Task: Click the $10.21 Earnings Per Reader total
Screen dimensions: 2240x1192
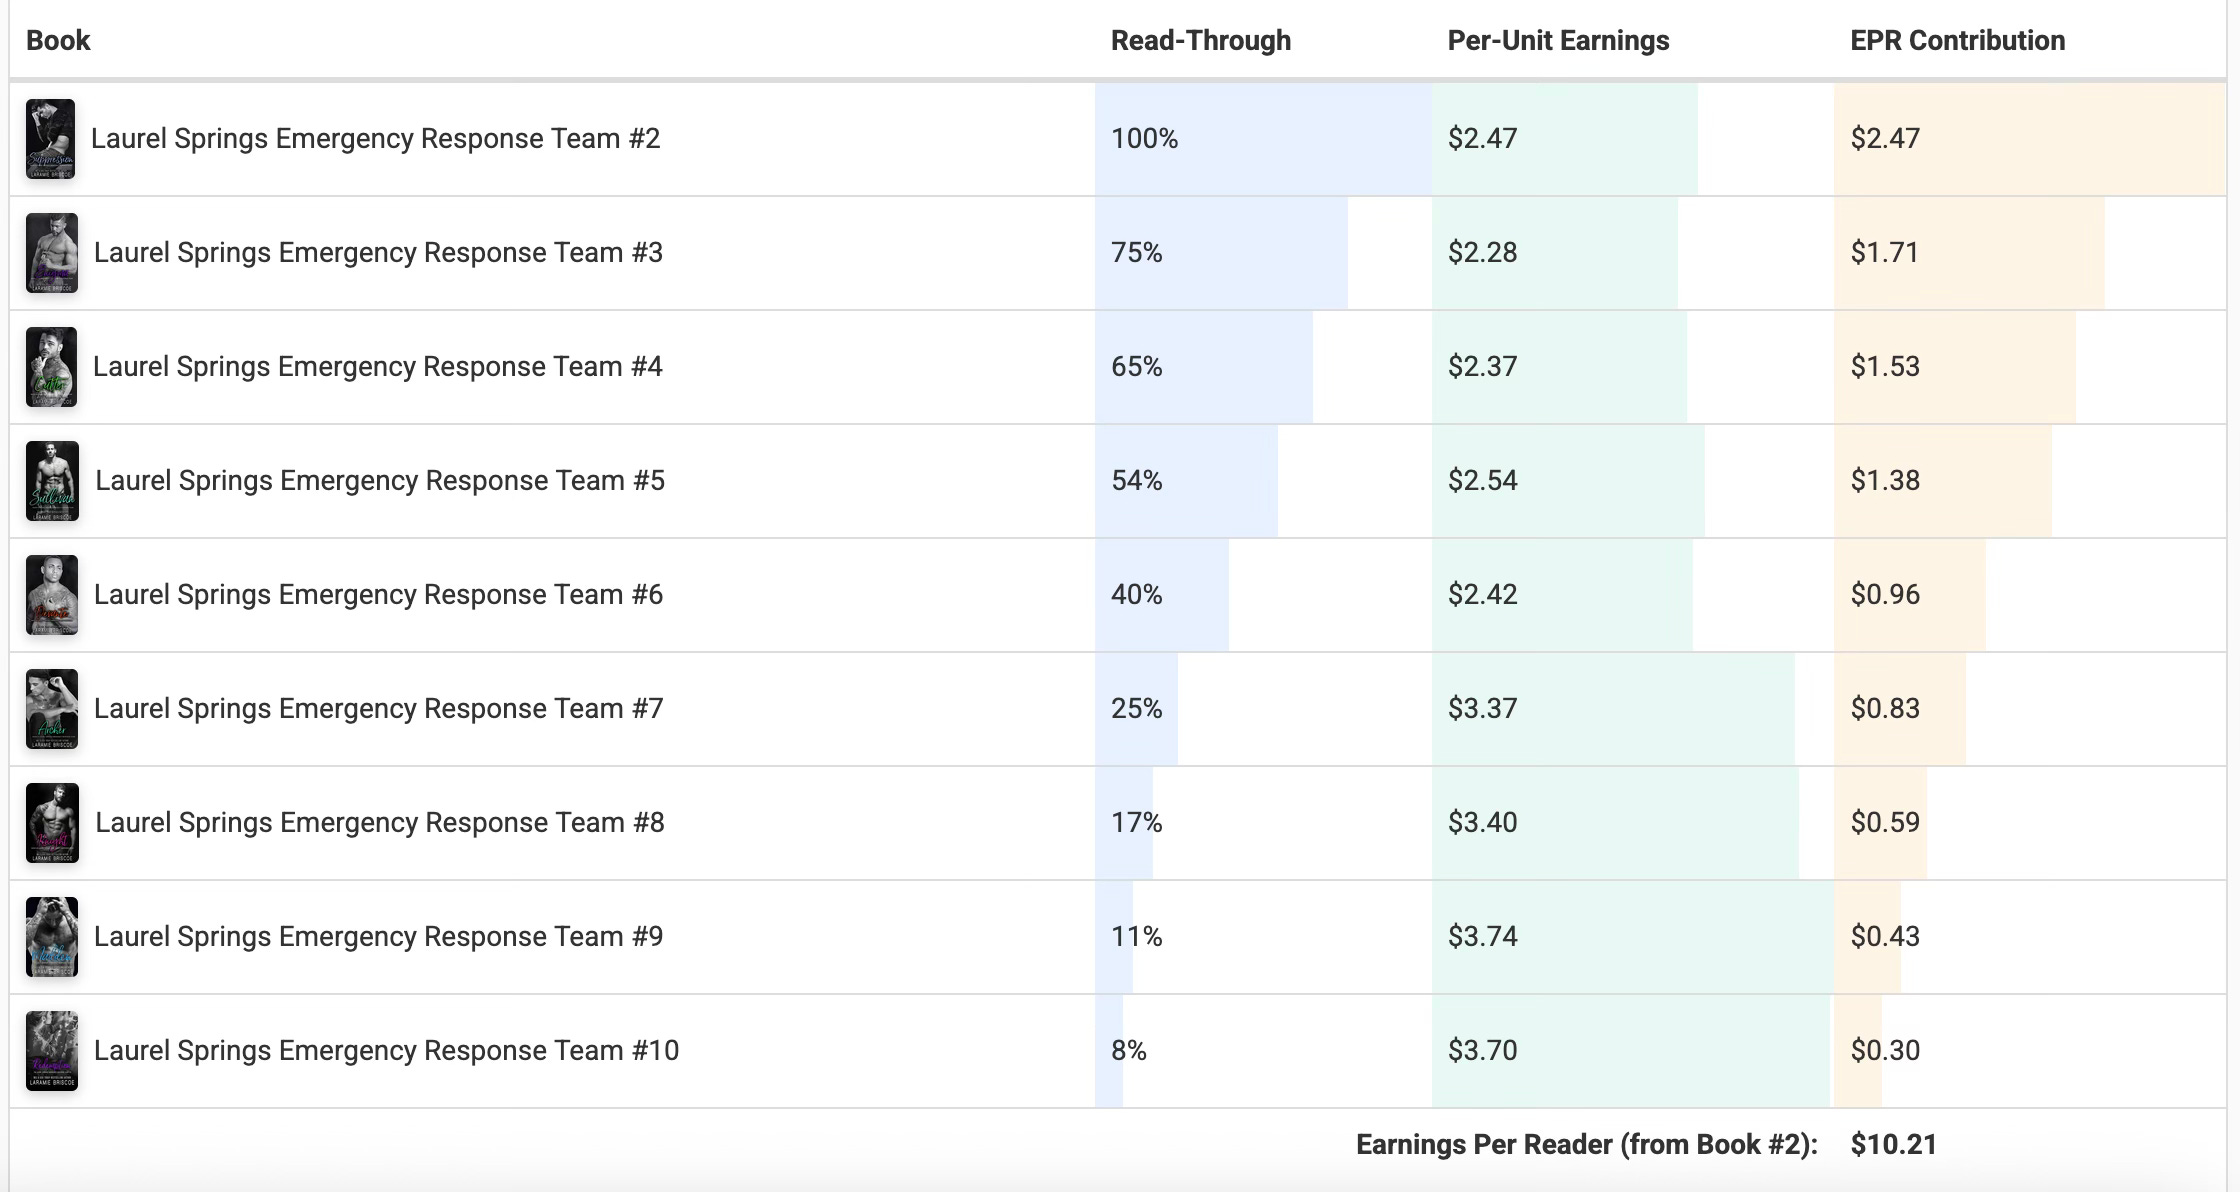Action: [x=1893, y=1144]
